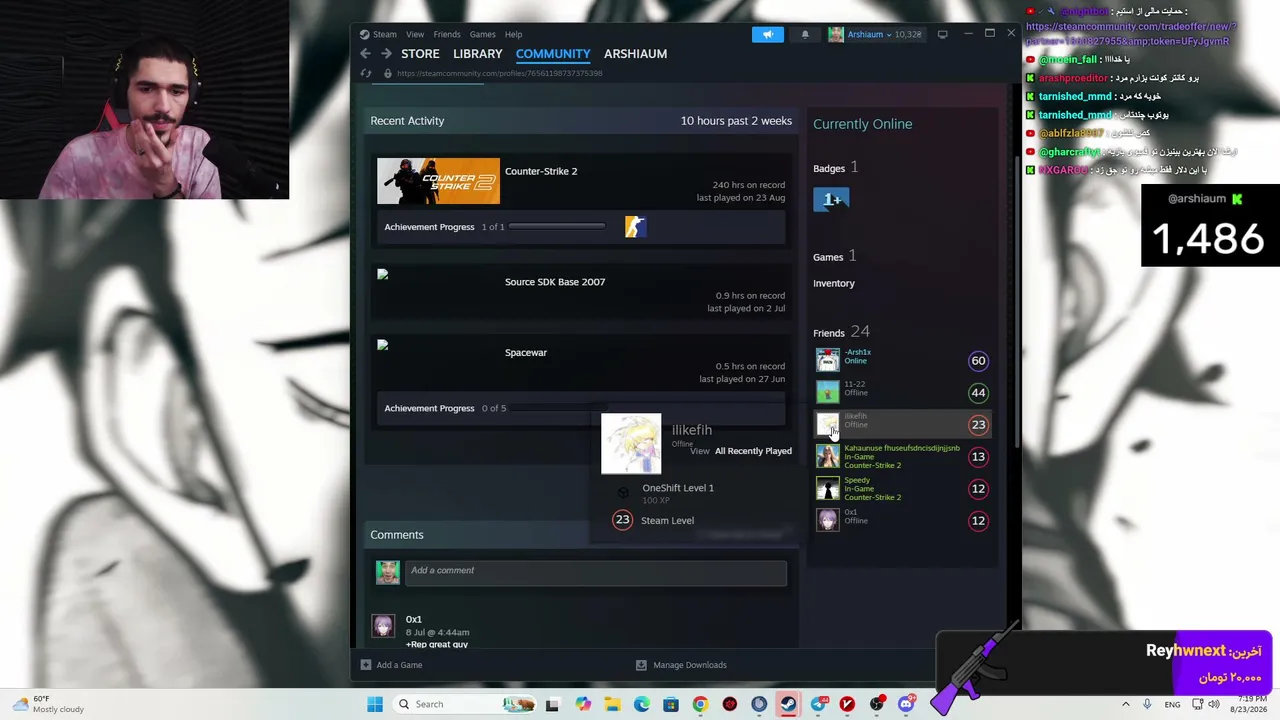Click the microphone tray icon
Viewport: 1280px width, 720px height.
1147,704
